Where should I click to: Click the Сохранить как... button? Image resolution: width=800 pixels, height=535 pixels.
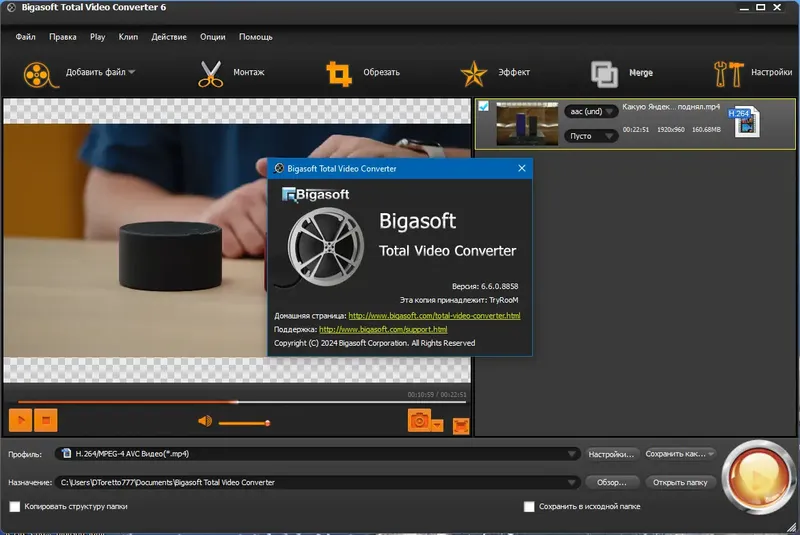point(680,454)
